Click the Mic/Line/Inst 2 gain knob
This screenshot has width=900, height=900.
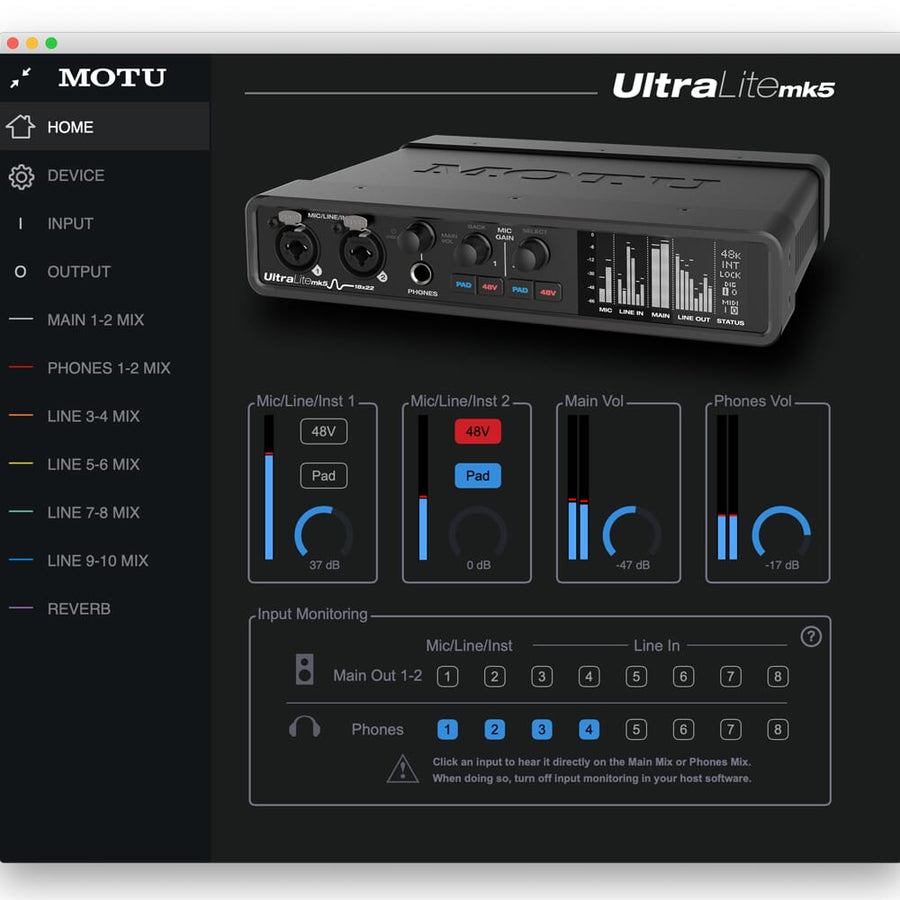[478, 533]
